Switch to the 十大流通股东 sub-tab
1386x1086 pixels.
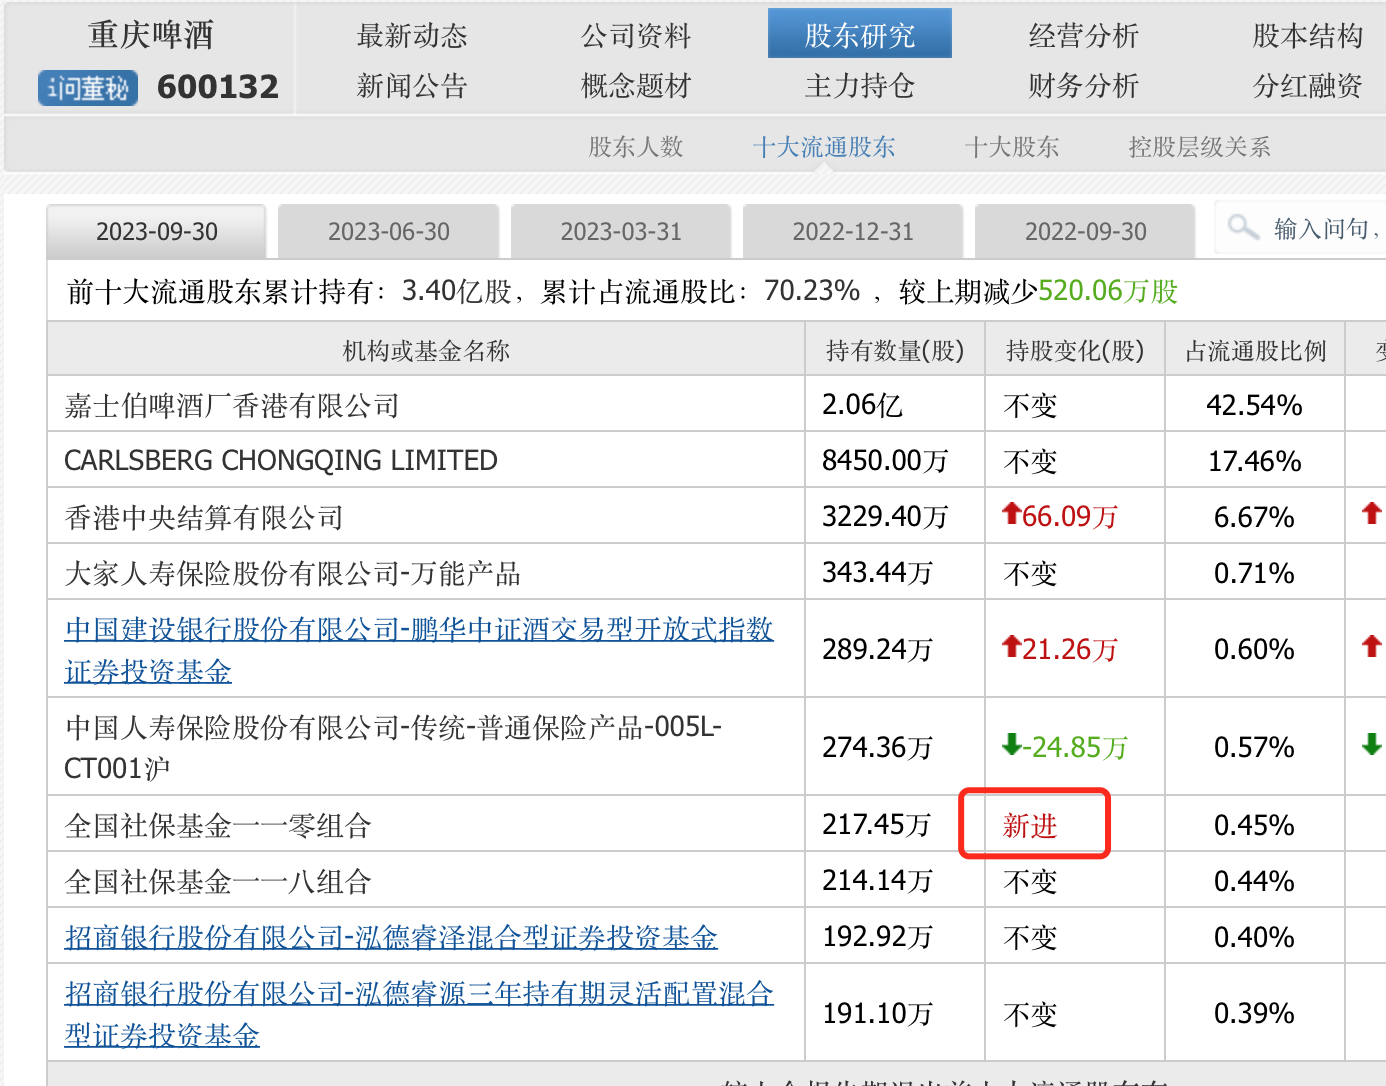coord(824,147)
